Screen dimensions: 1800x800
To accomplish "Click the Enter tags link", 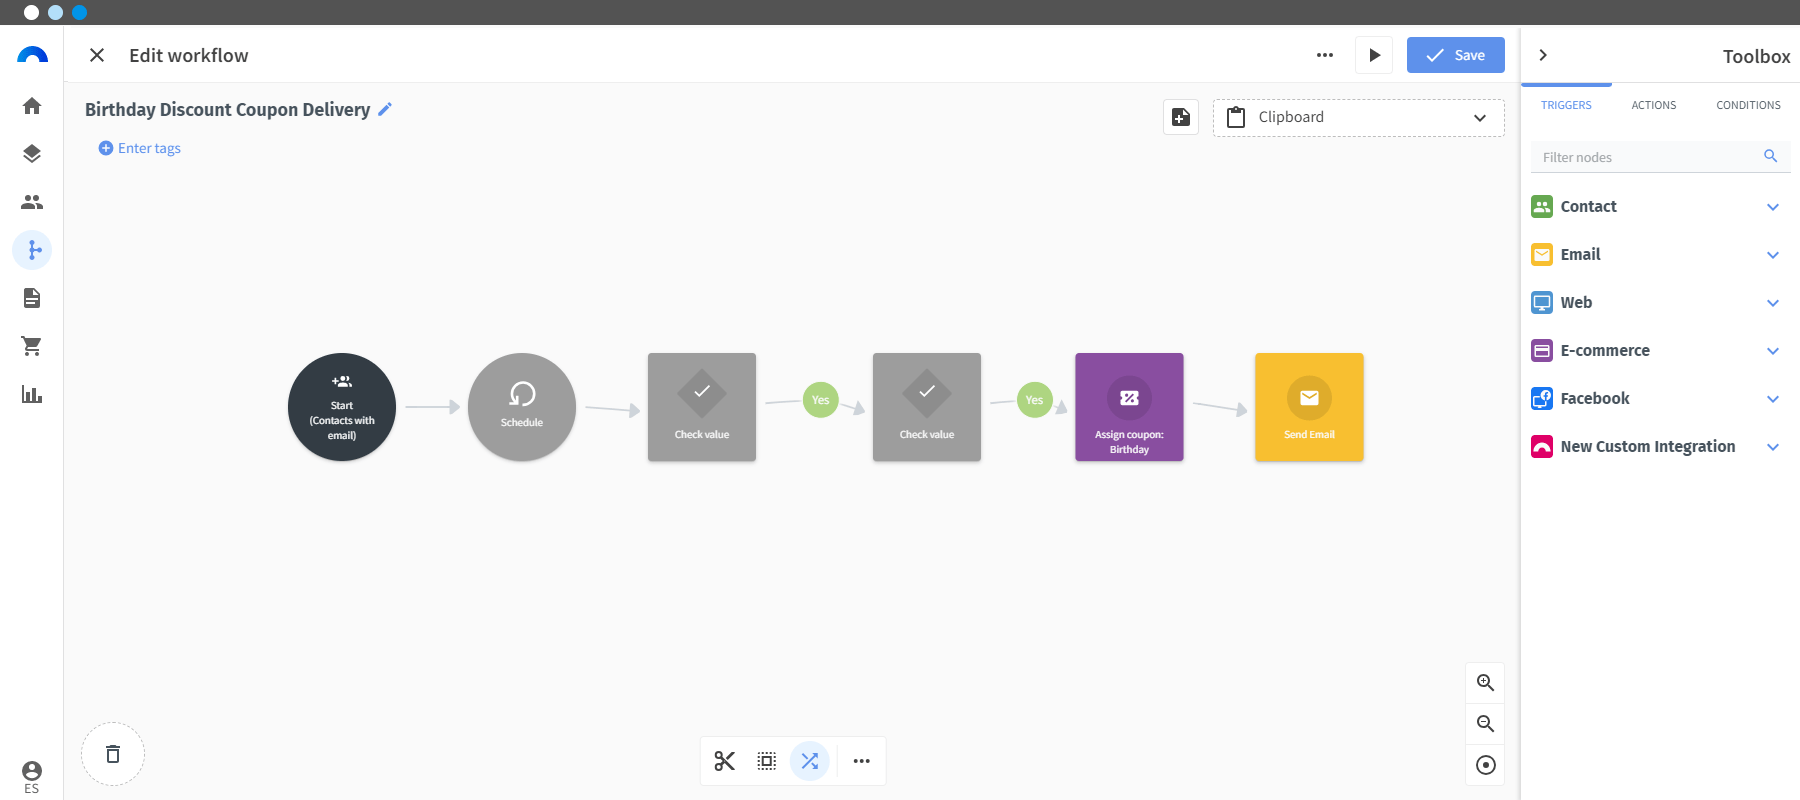I will 140,148.
